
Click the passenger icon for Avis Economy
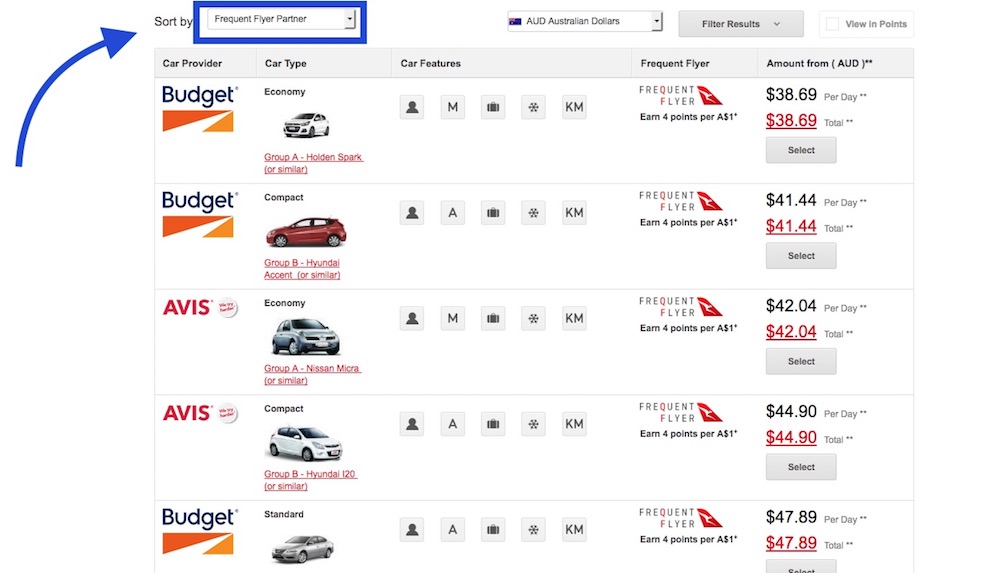412,318
